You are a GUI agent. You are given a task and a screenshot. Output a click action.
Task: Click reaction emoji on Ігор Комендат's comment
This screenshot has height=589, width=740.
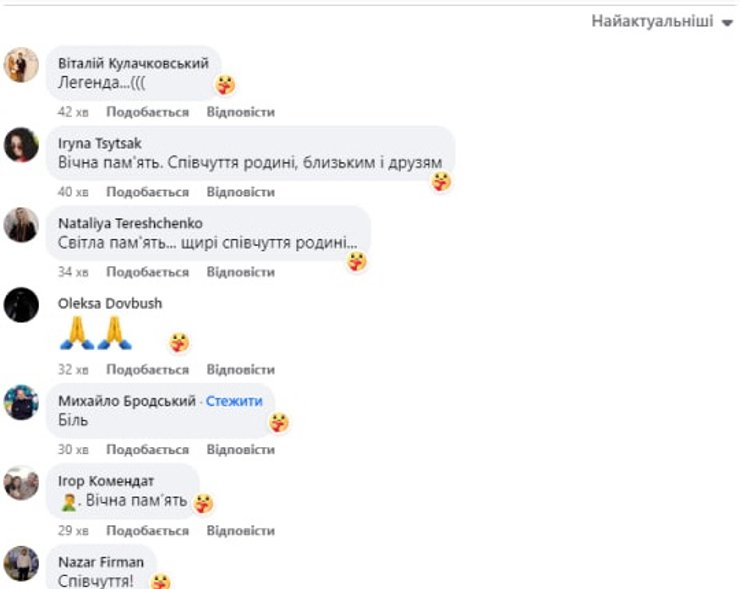tap(203, 504)
